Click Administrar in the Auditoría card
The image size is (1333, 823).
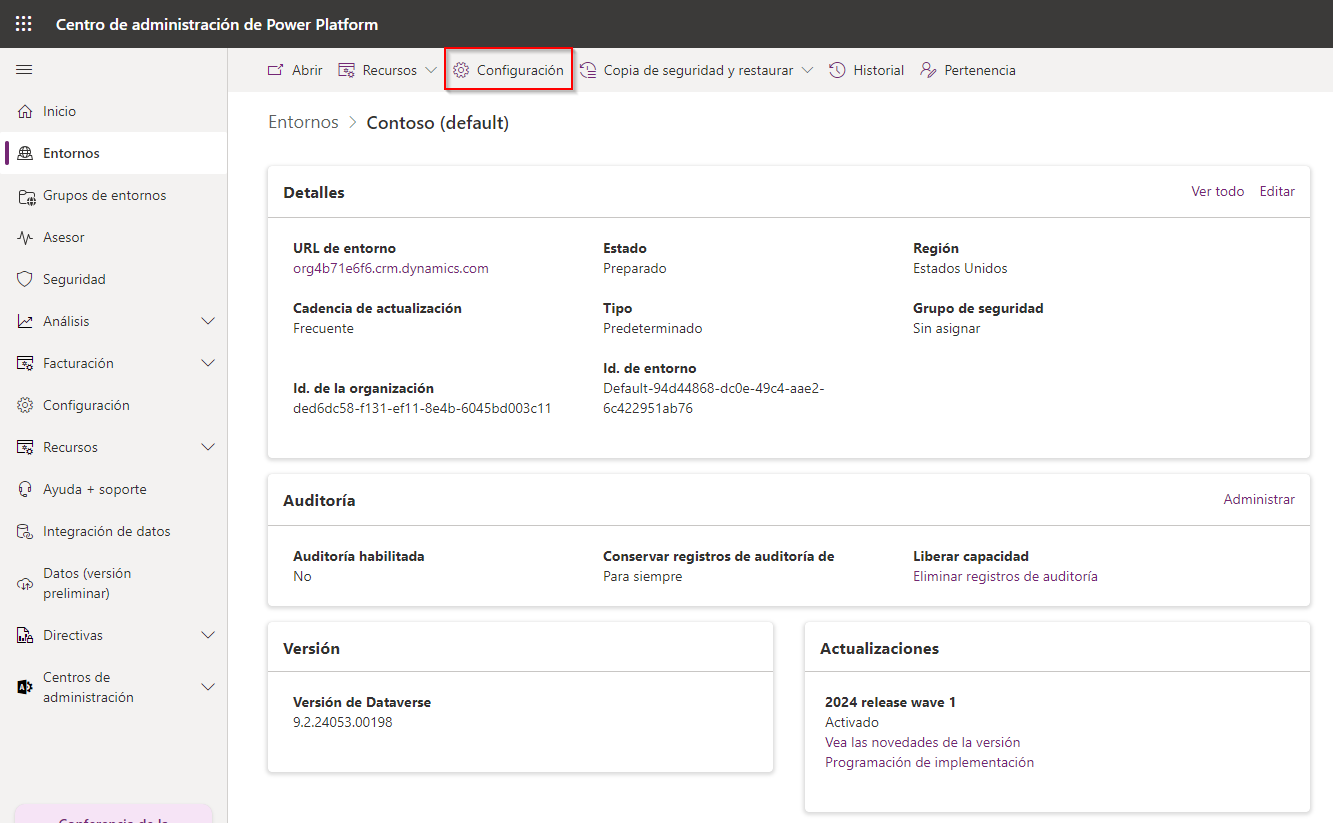click(1259, 499)
